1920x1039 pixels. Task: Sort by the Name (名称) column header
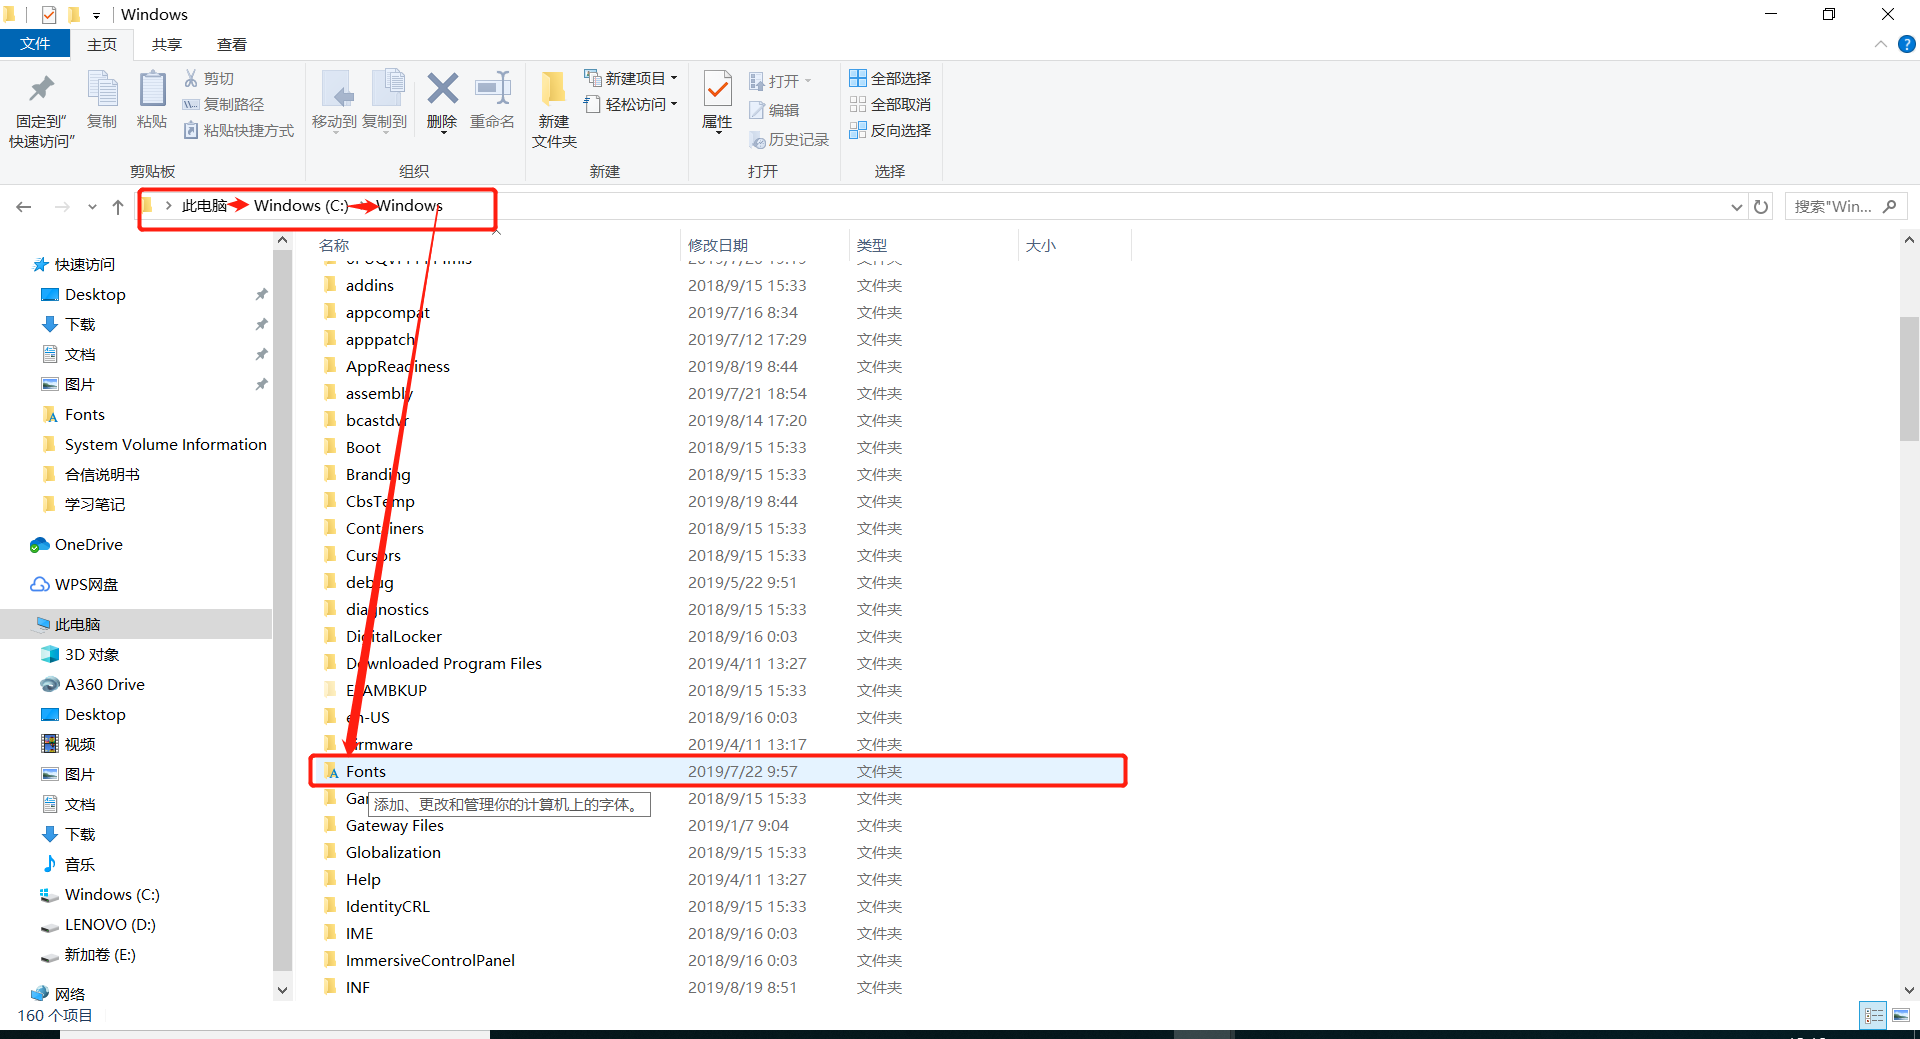(334, 245)
